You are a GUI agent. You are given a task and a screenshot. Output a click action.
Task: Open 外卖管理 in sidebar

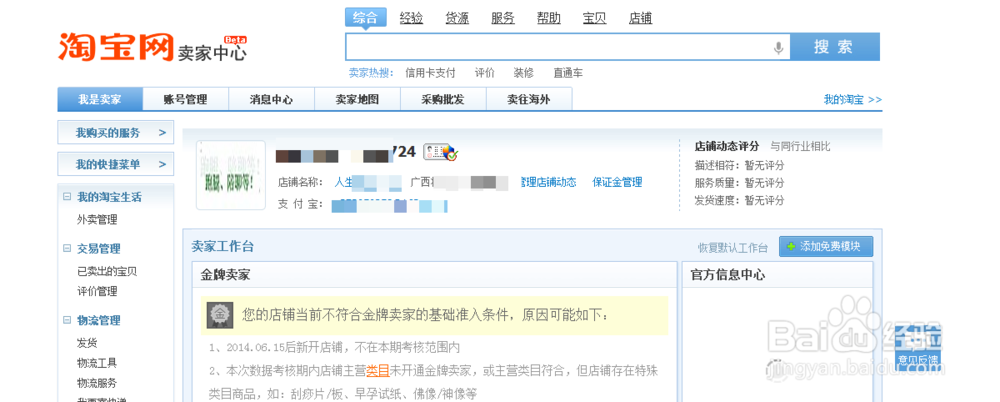tap(98, 220)
